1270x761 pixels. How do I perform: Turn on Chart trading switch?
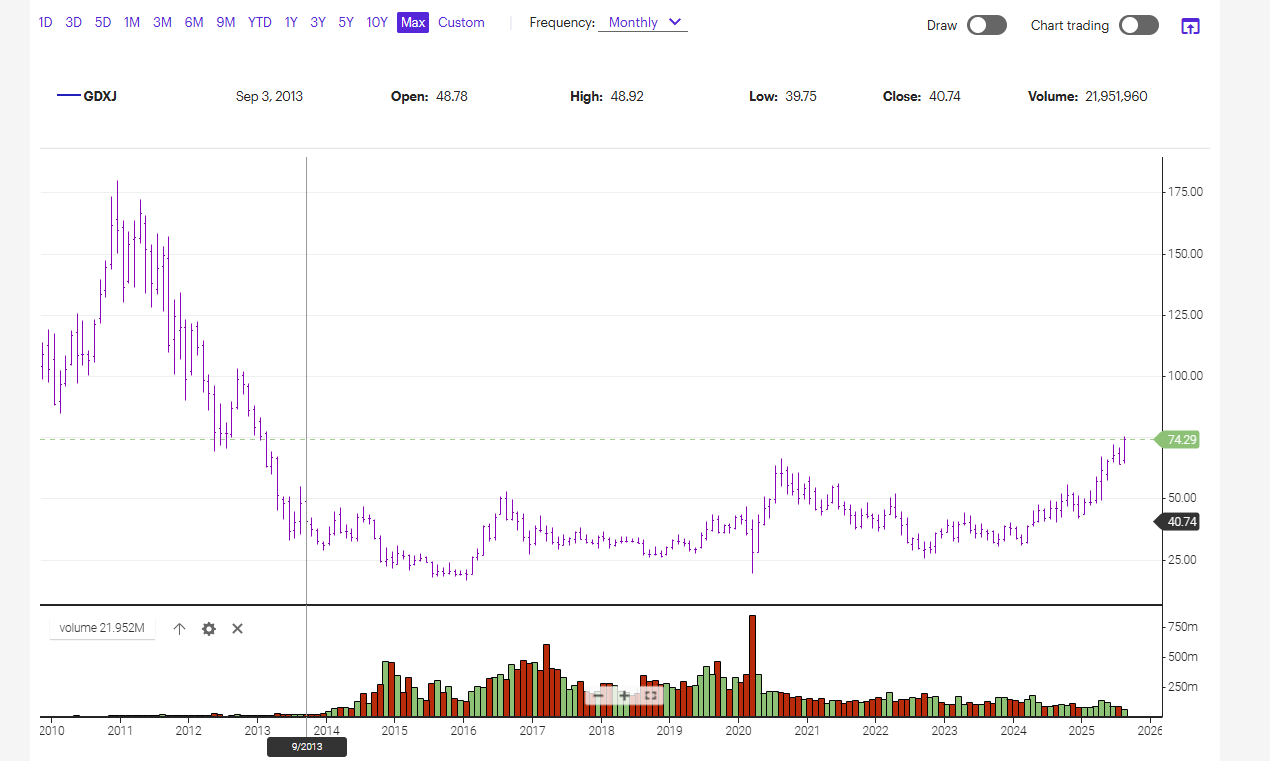1138,26
